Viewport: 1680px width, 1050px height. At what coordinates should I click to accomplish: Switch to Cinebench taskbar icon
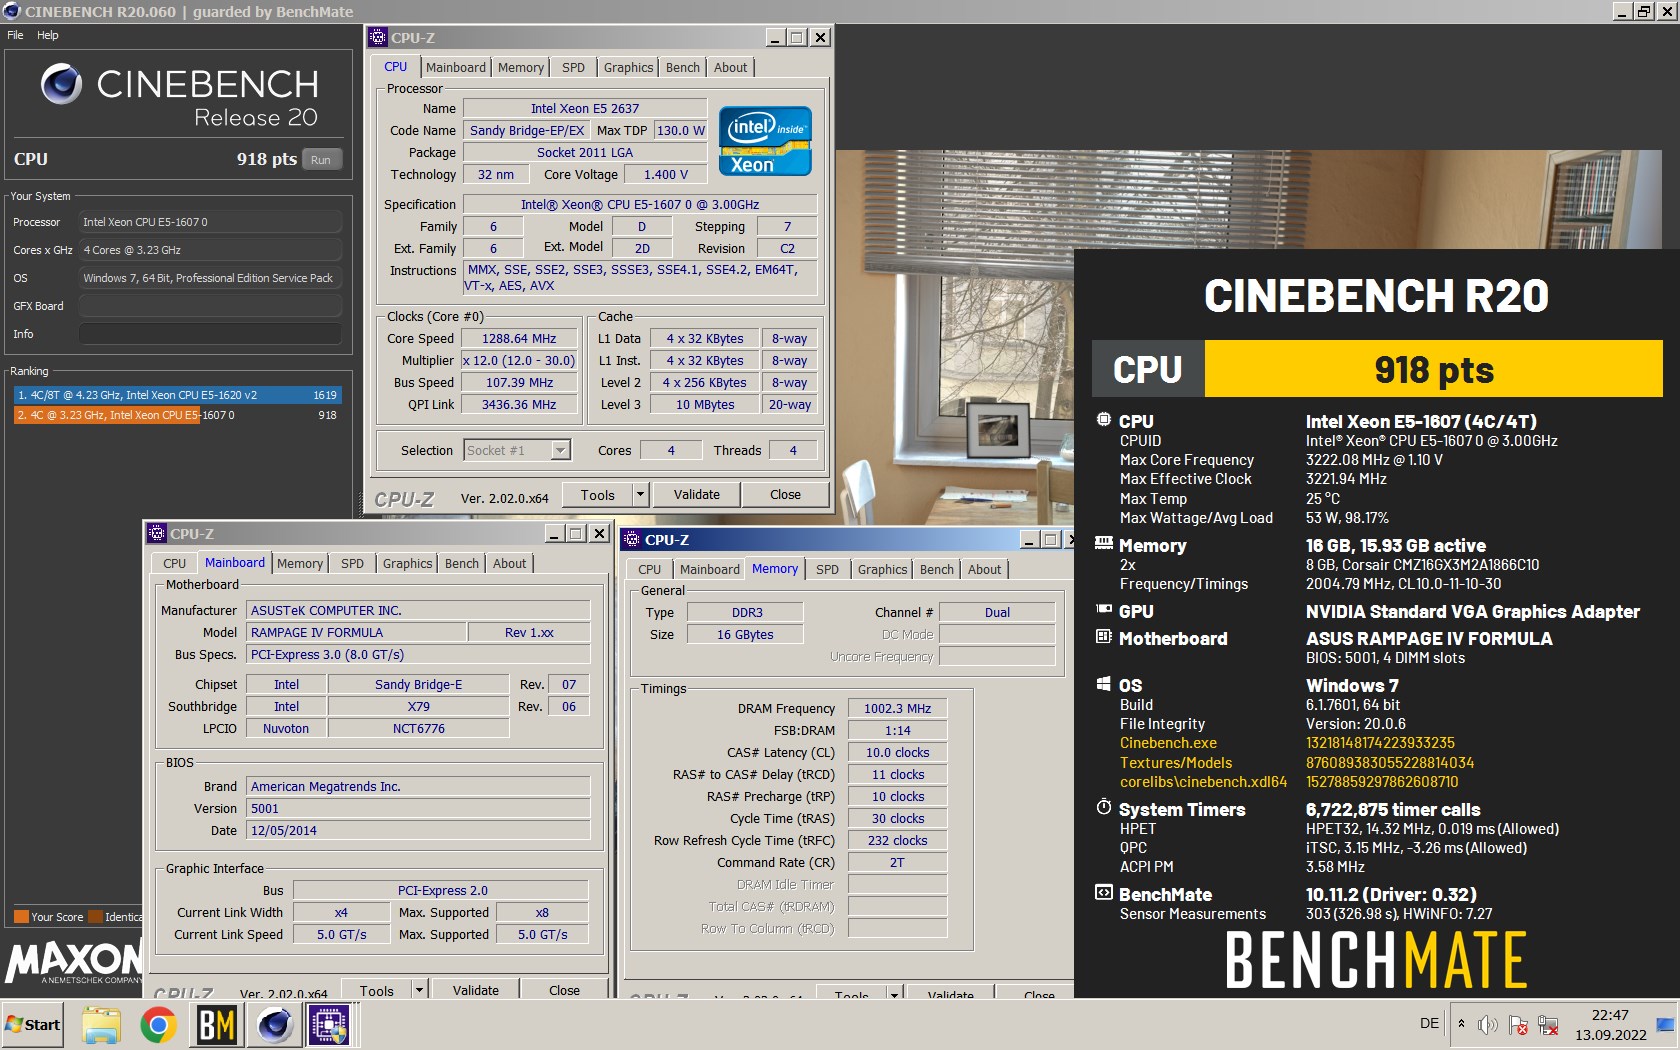(275, 1025)
